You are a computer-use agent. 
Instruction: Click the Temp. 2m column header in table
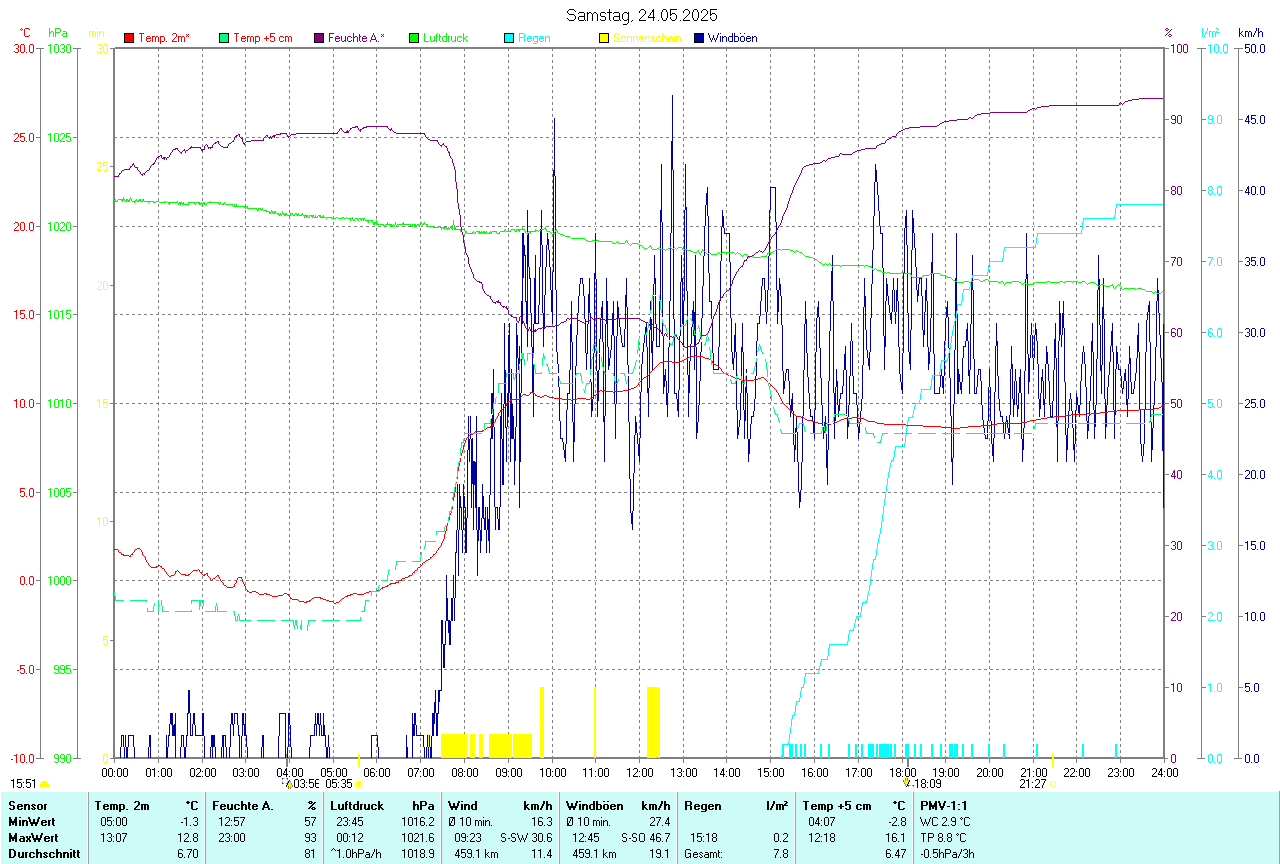(122, 806)
